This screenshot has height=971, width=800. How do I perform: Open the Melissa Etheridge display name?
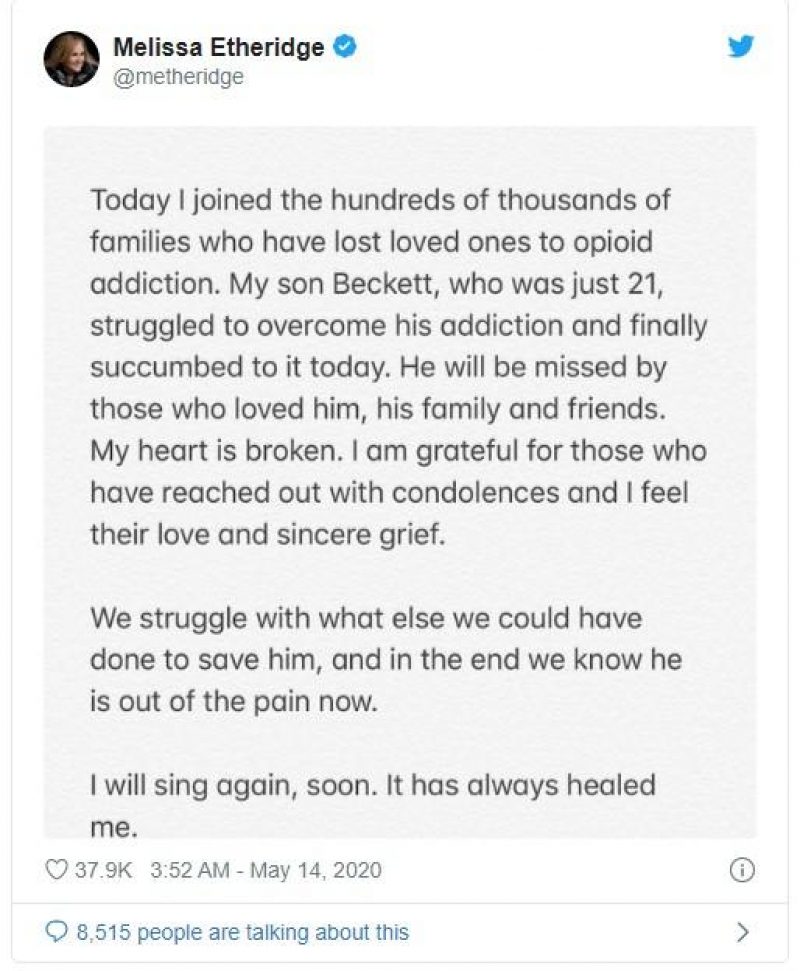click(218, 47)
